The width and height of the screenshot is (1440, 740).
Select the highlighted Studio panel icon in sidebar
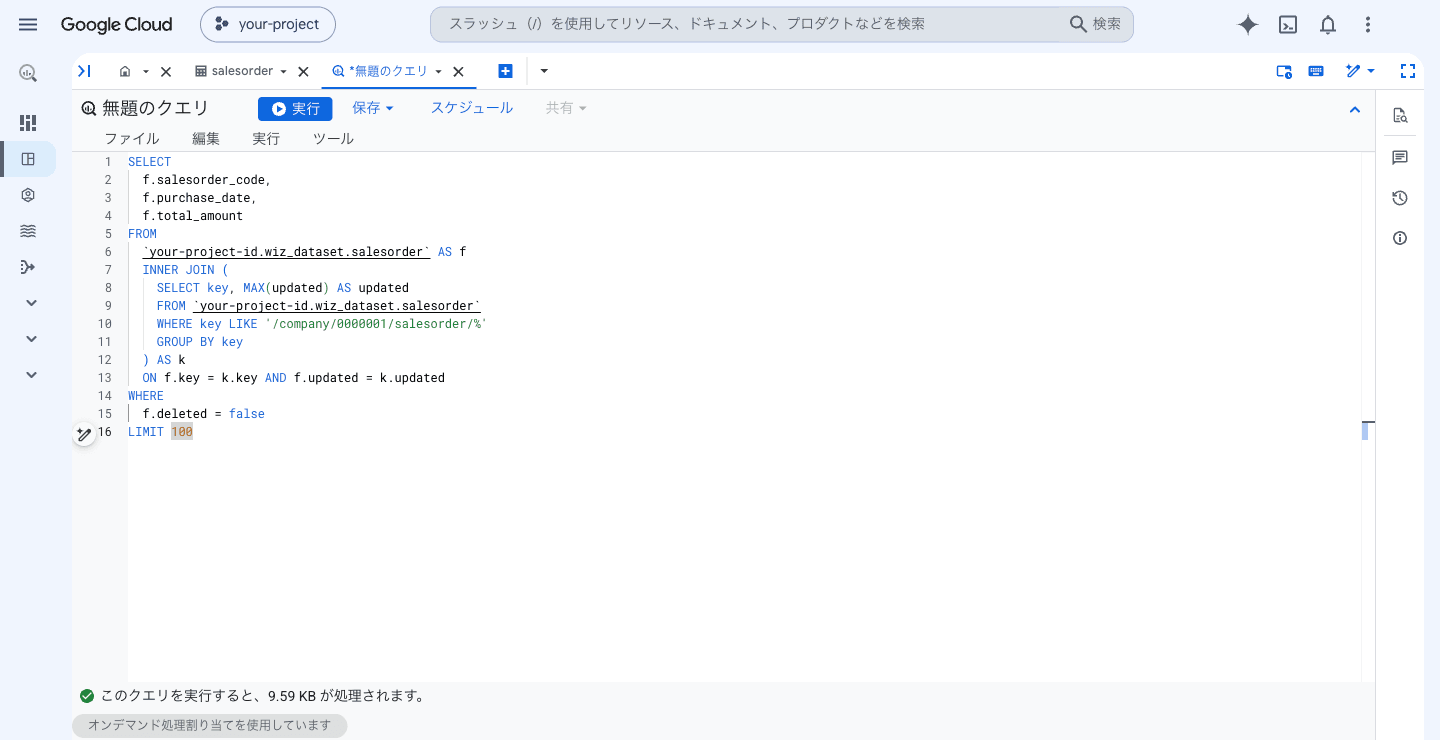click(28, 159)
